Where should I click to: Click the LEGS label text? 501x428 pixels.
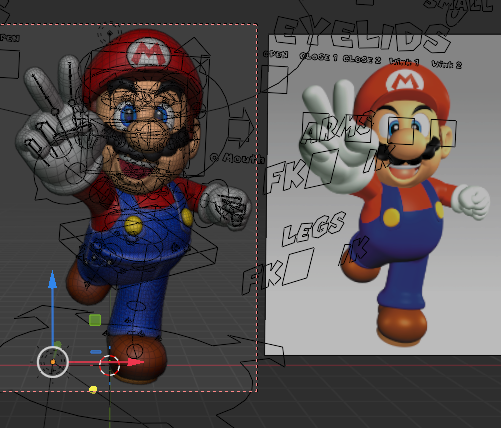tap(314, 229)
